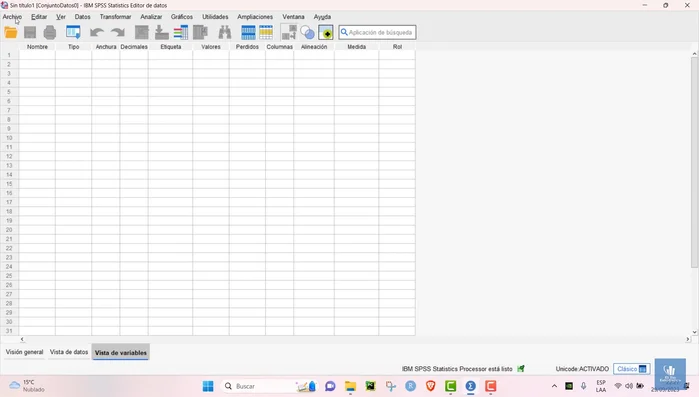Open the weather widget showing 15°C
The height and width of the screenshot is (397, 699).
point(27,386)
